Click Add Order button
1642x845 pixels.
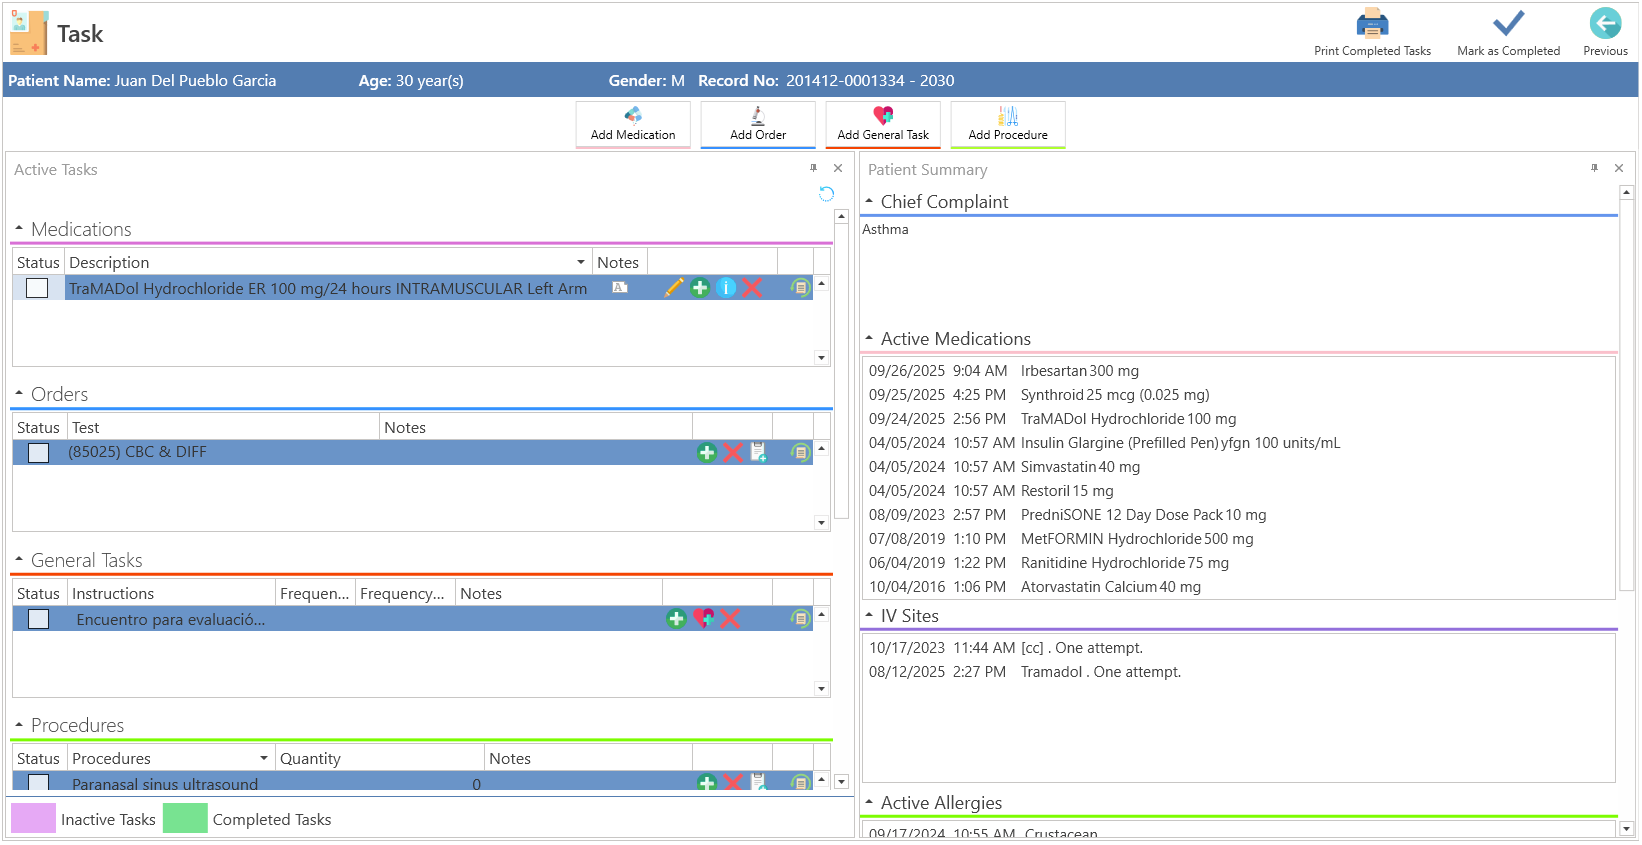[x=758, y=124]
